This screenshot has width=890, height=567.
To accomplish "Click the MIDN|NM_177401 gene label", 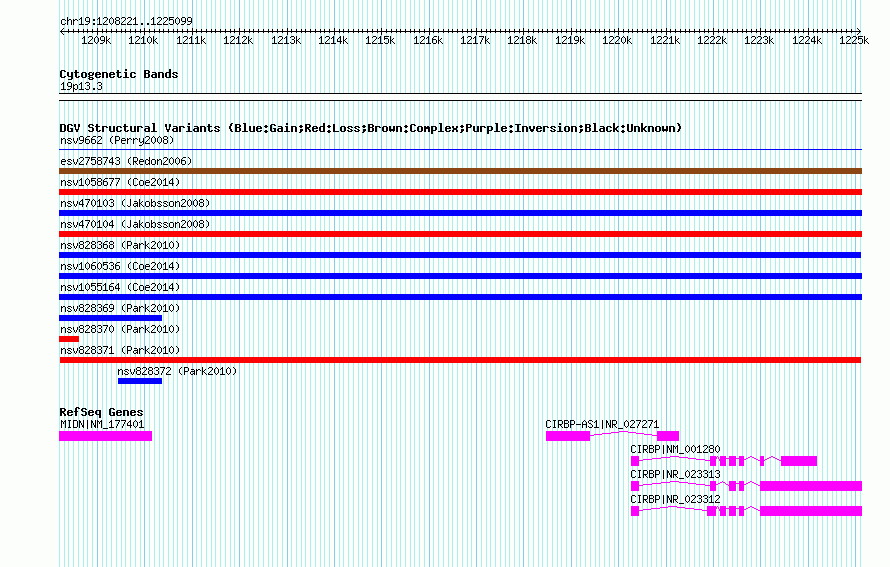I will click(102, 425).
